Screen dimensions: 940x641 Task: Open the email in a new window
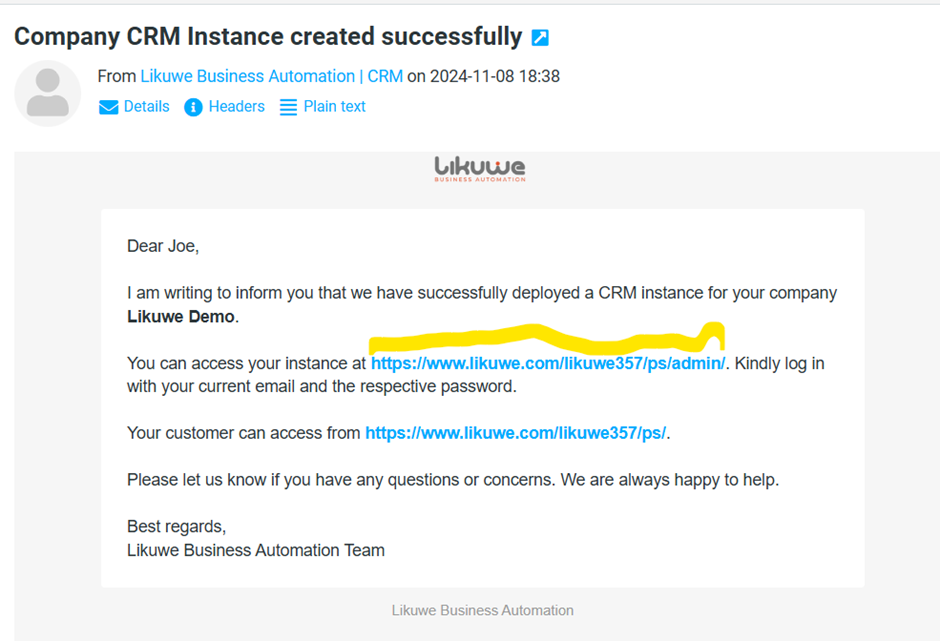540,38
